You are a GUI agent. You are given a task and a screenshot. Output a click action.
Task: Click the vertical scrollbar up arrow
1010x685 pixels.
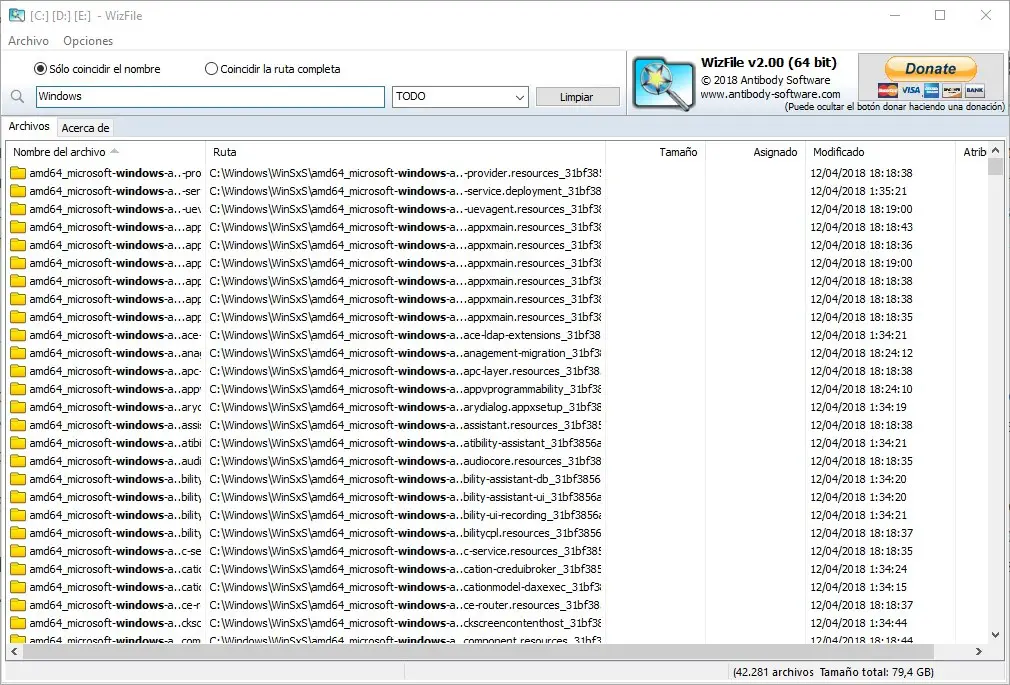(996, 150)
